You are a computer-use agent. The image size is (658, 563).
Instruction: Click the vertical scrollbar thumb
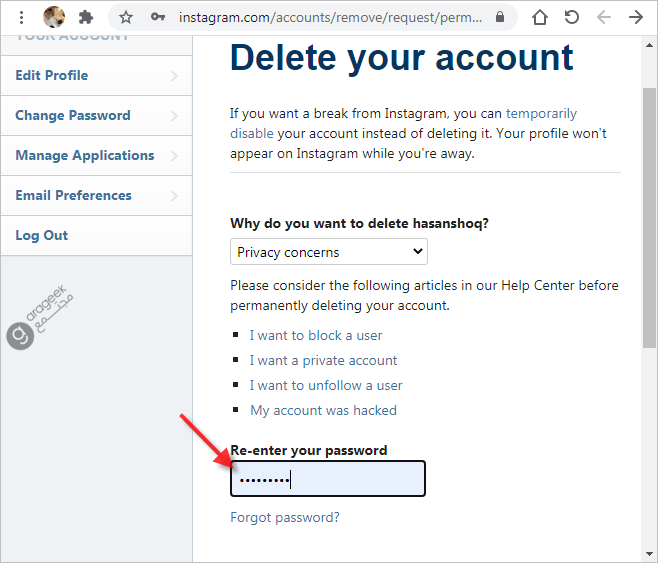tap(649, 218)
